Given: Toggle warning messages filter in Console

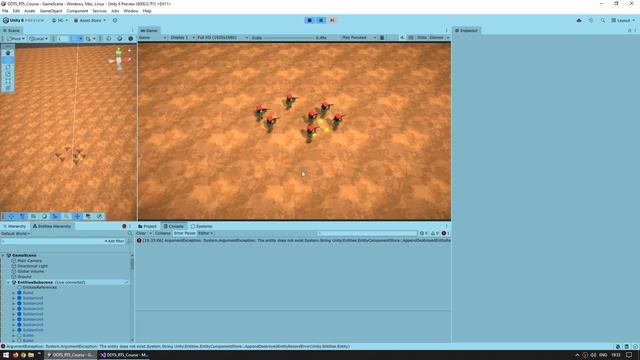Looking at the screenshot, I should [x=434, y=233].
